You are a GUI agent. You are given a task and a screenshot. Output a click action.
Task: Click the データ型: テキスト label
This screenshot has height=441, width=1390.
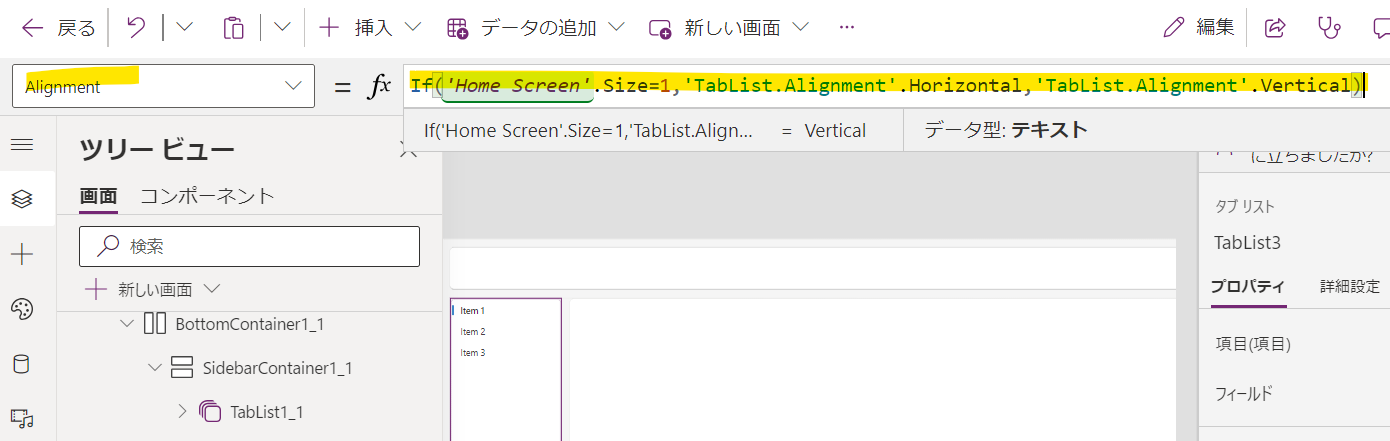click(x=1006, y=130)
